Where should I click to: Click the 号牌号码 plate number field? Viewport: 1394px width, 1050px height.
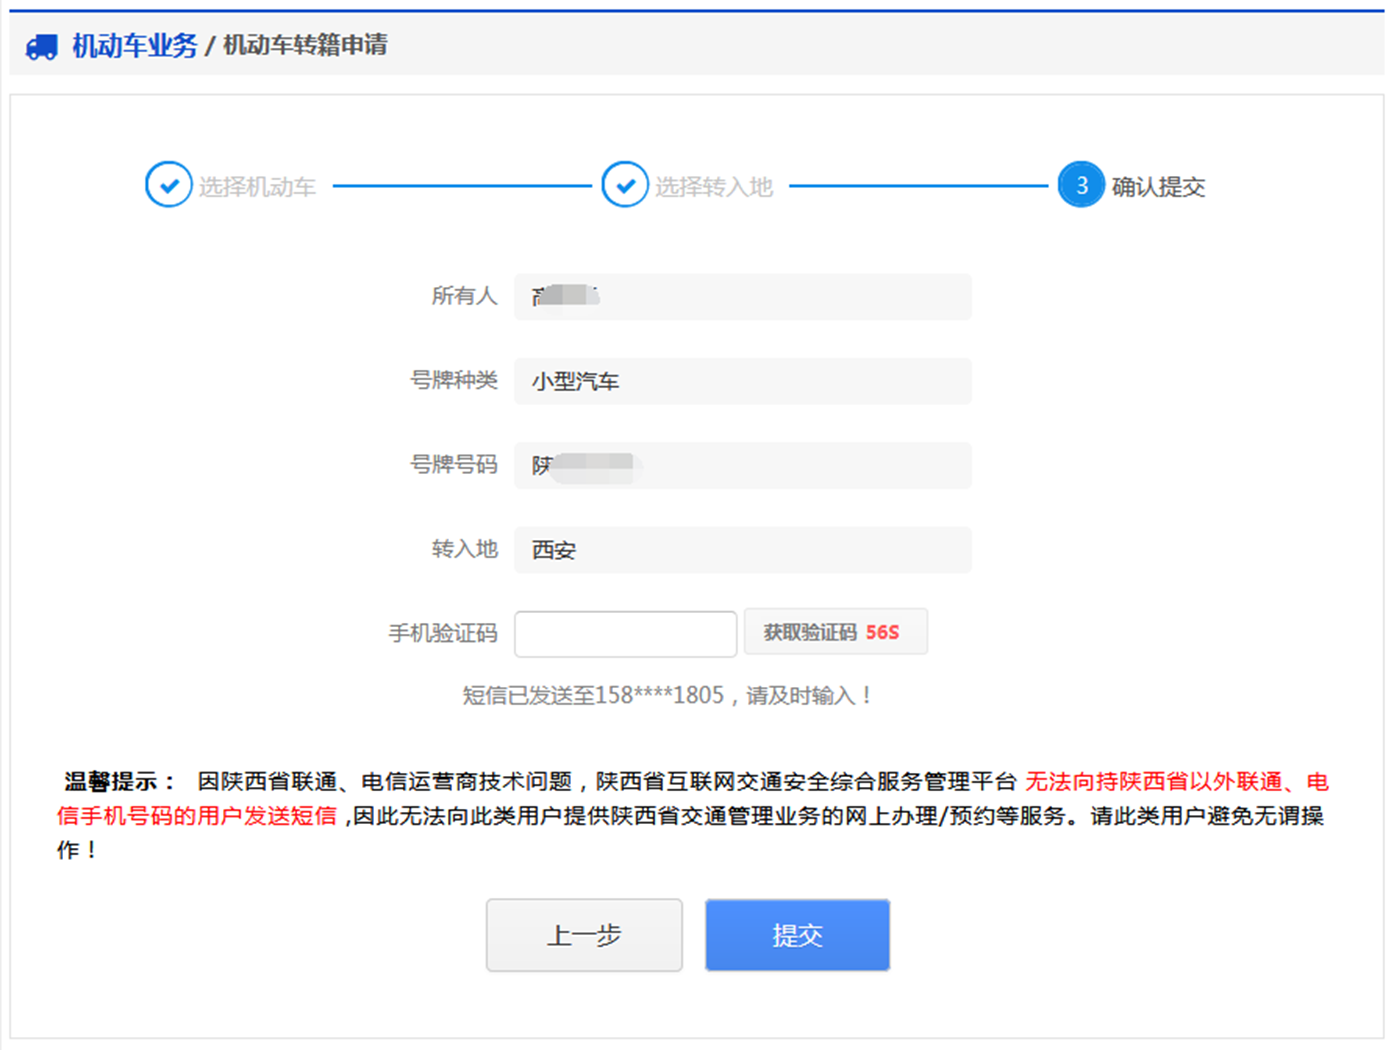[x=742, y=465]
